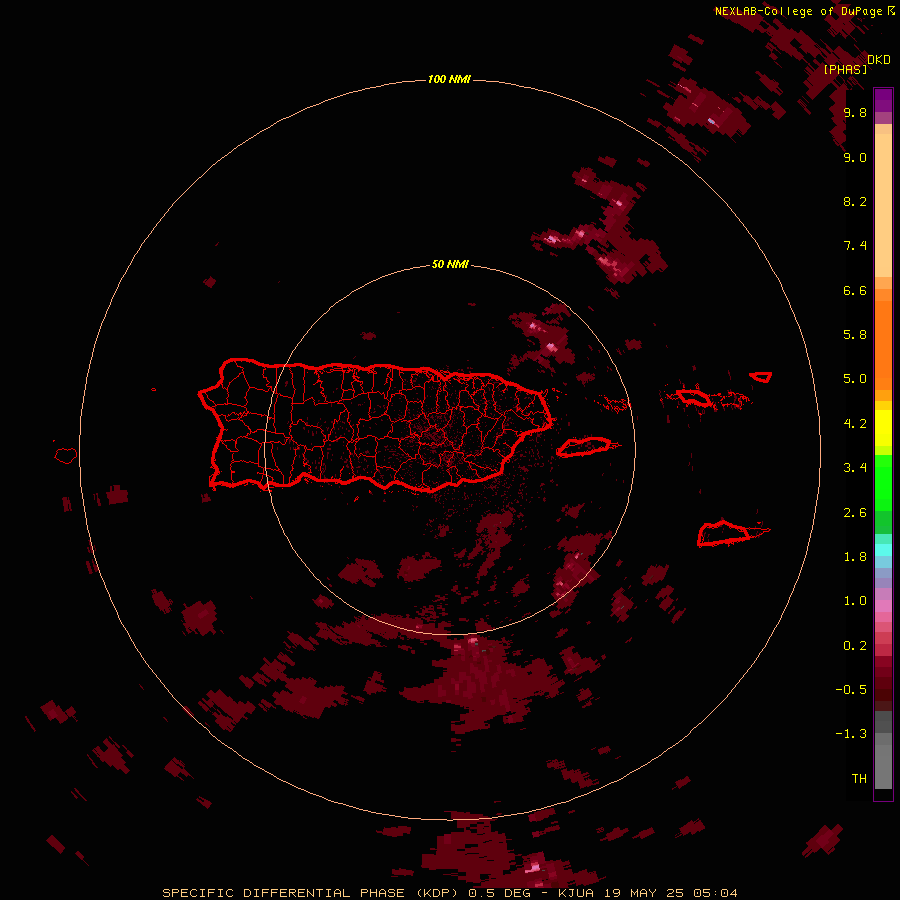
Task: Click the 1.0 legend value
Action: [855, 601]
